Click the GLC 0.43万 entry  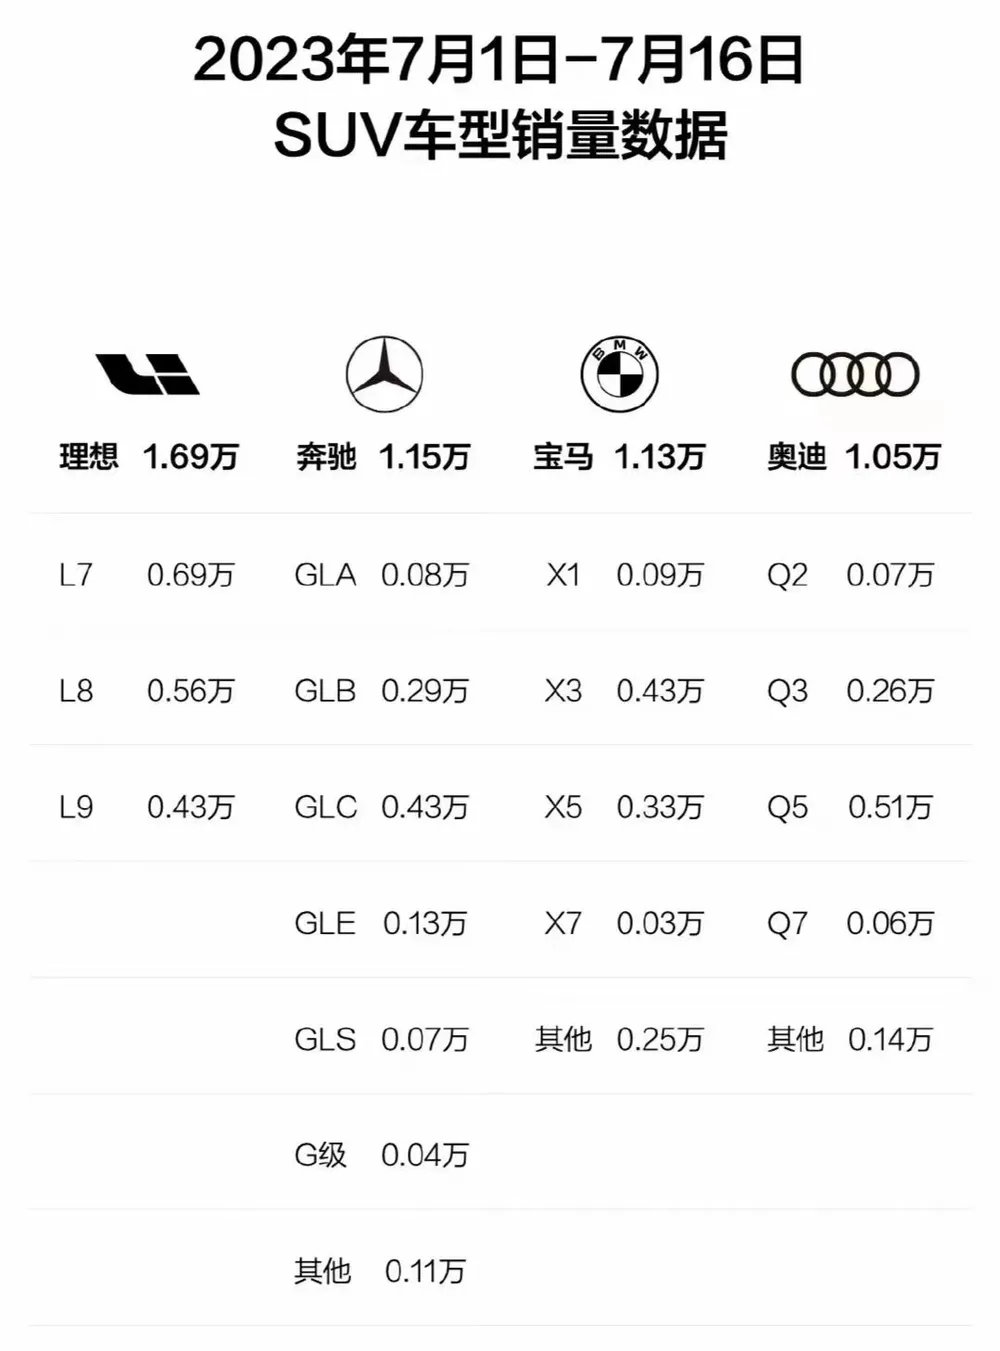point(382,807)
